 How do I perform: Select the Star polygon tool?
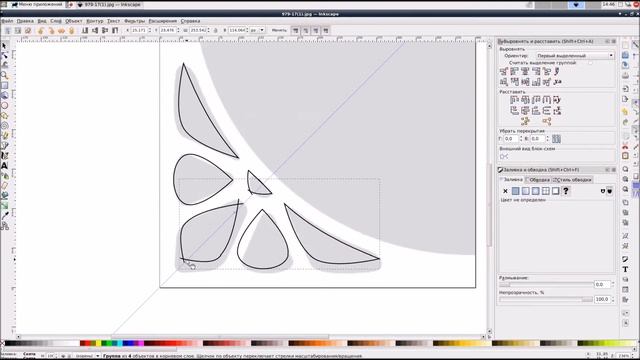4,116
